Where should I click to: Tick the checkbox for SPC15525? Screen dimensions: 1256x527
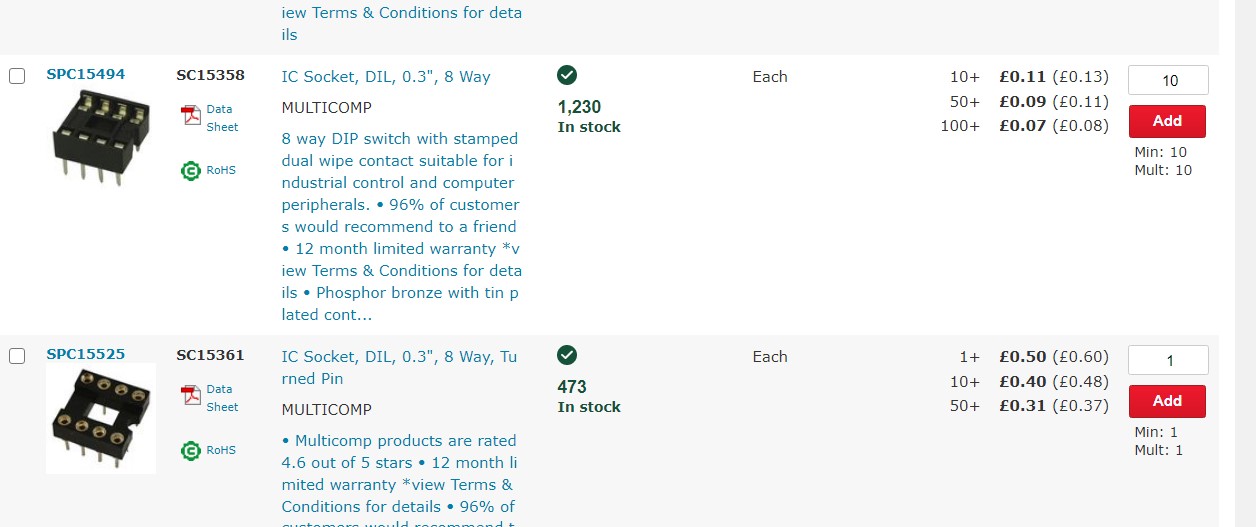coord(17,356)
